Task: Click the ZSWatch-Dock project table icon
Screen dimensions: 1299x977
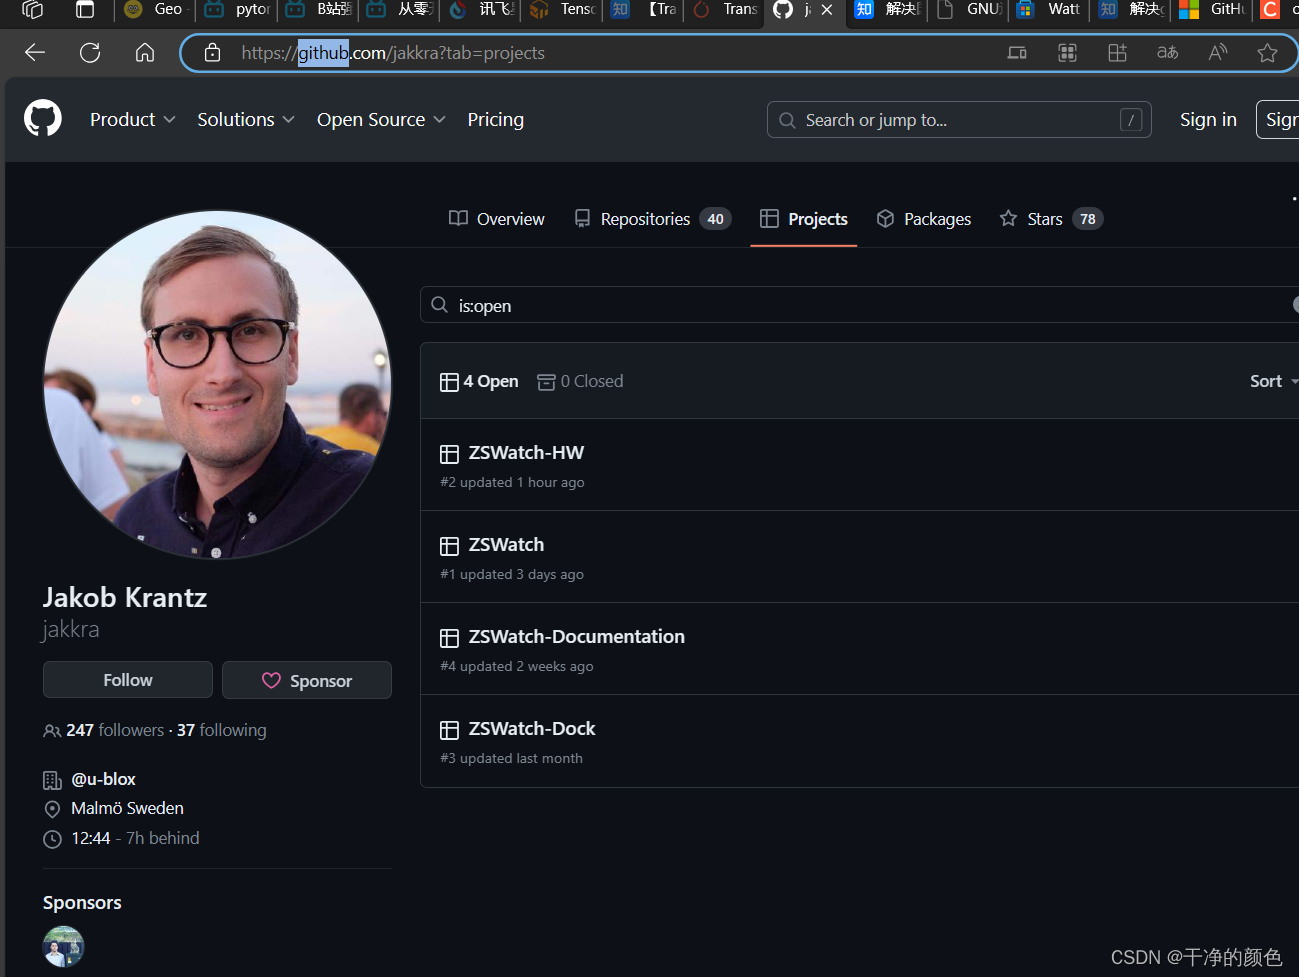Action: pyautogui.click(x=449, y=730)
